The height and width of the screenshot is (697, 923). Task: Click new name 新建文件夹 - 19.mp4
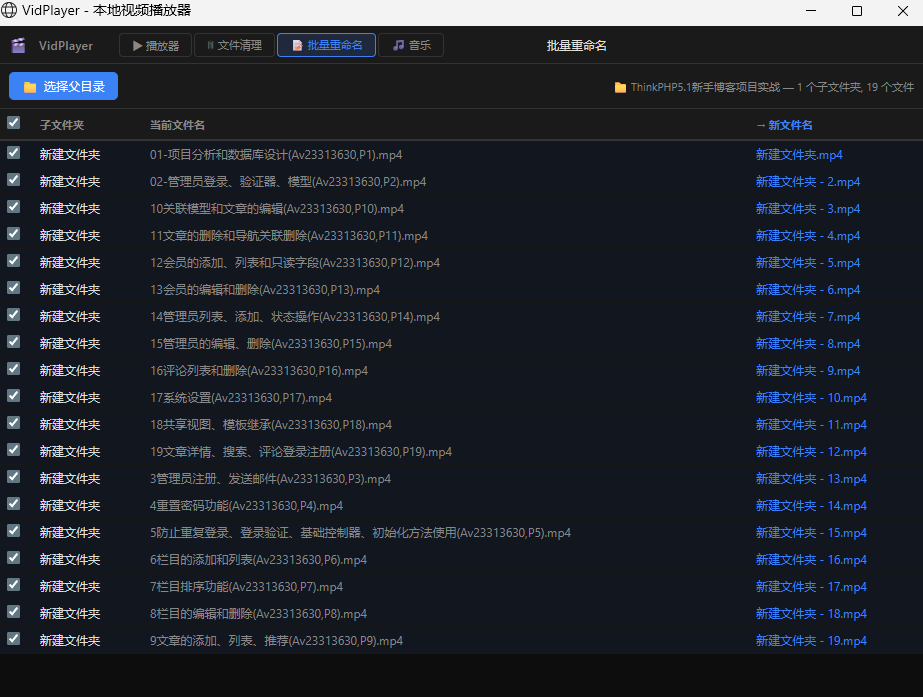(811, 641)
